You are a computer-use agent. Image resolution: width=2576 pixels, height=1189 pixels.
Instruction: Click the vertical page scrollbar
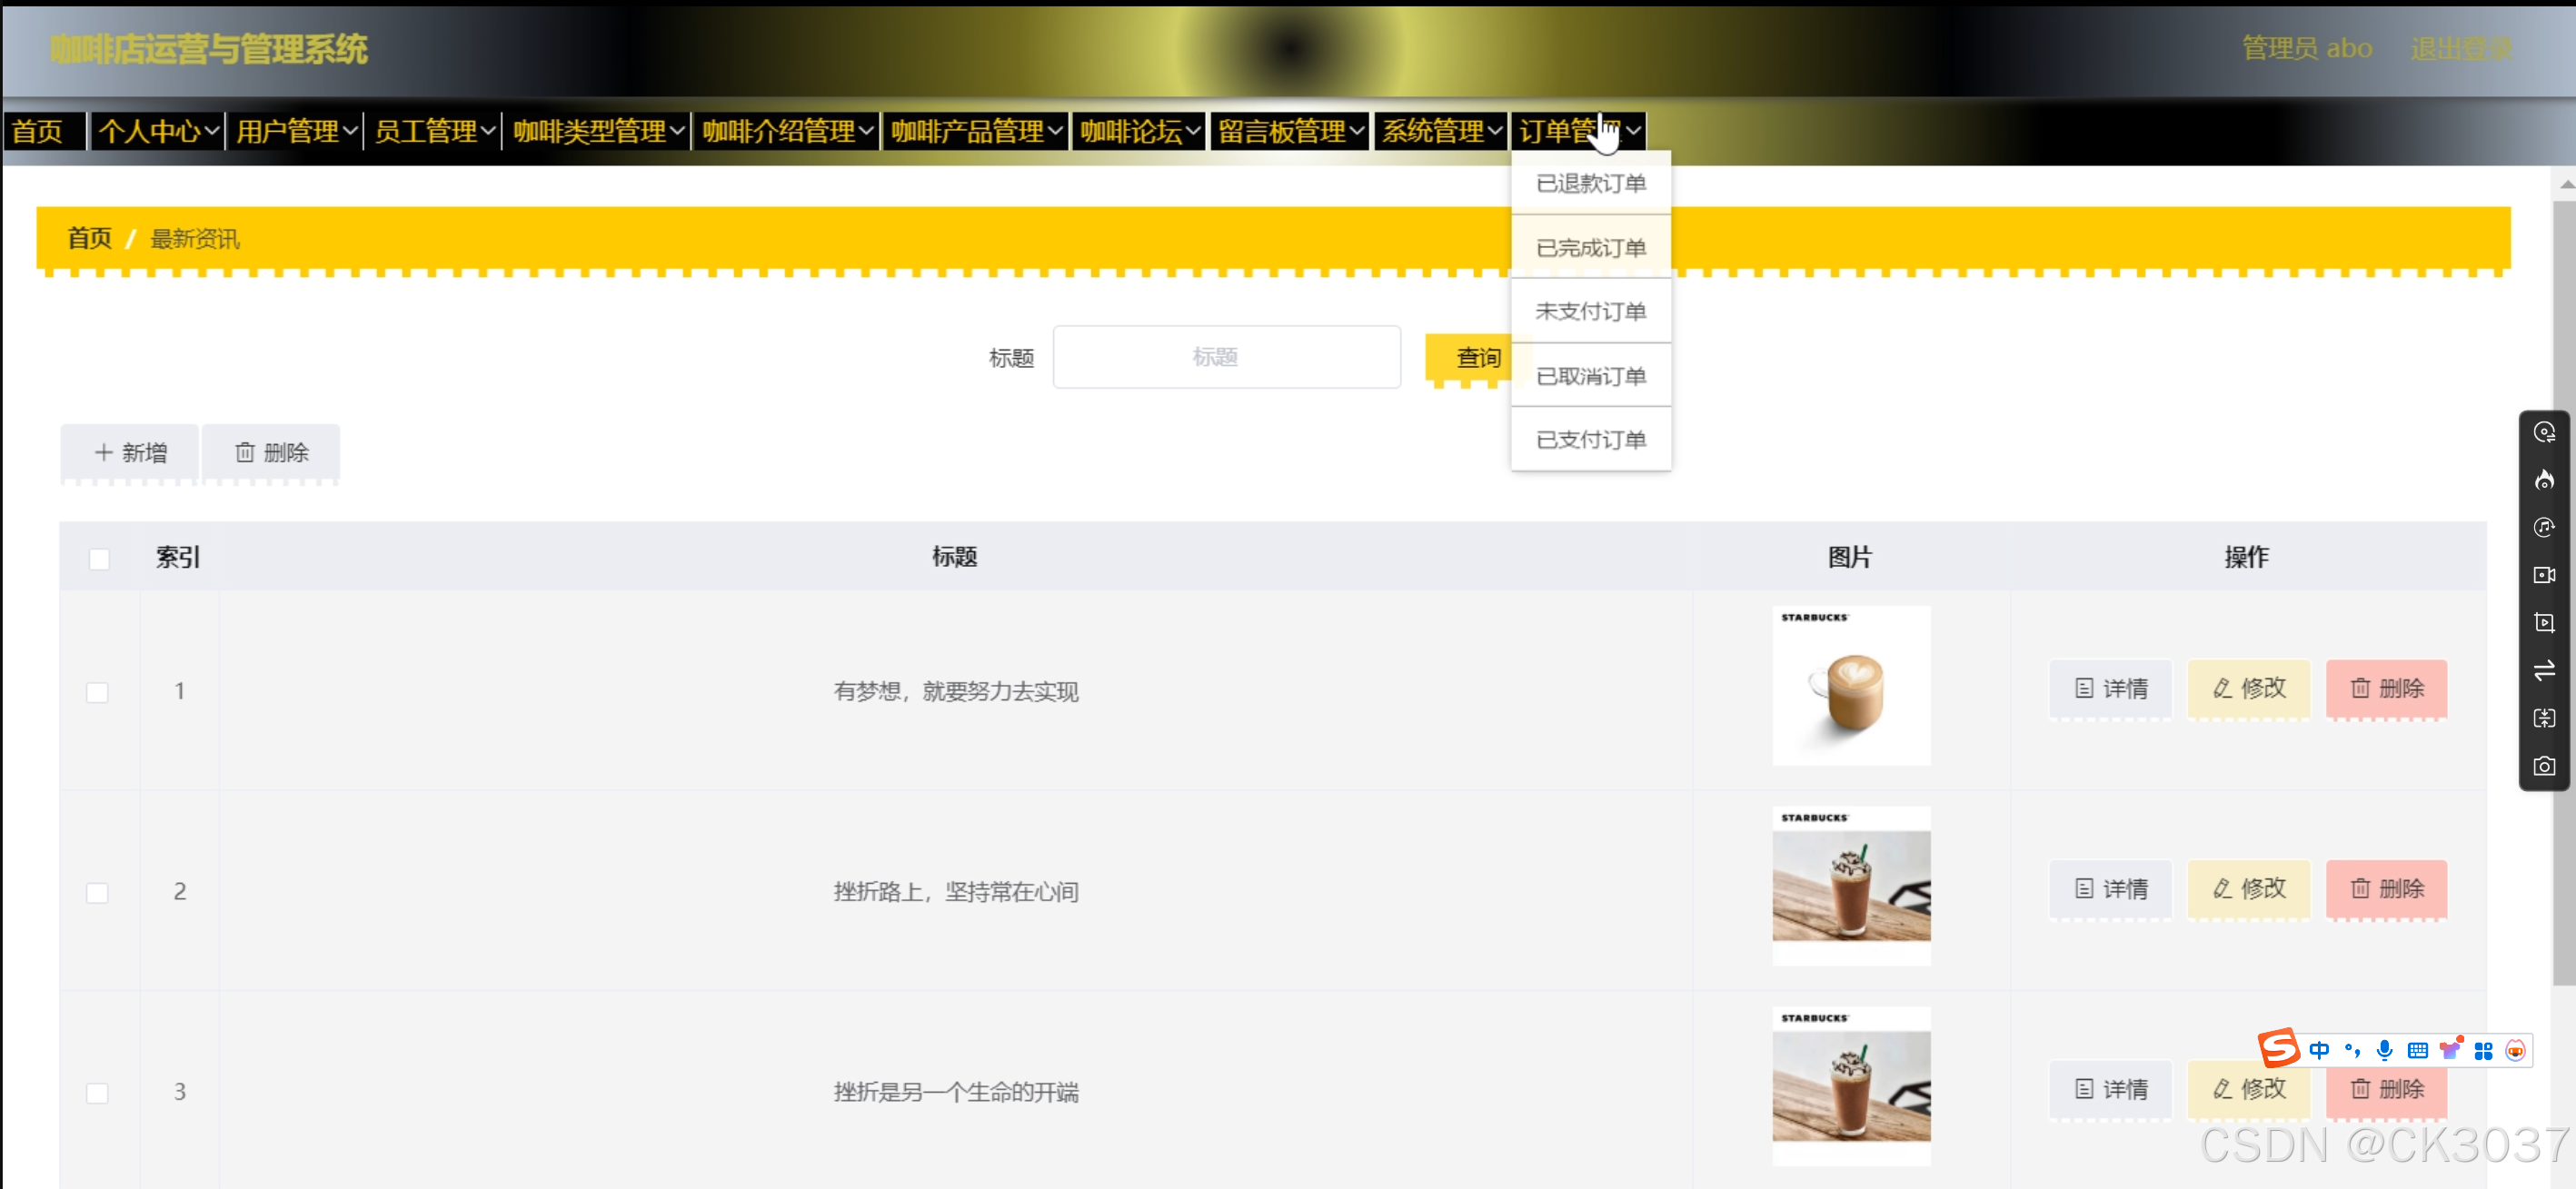(x=2564, y=592)
